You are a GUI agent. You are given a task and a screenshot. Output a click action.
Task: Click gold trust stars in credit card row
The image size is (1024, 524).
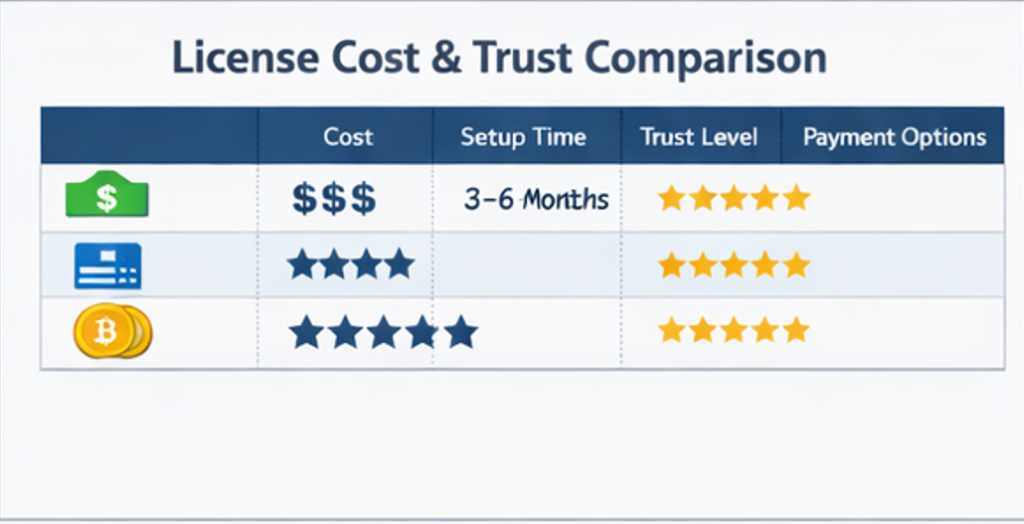pyautogui.click(x=733, y=265)
